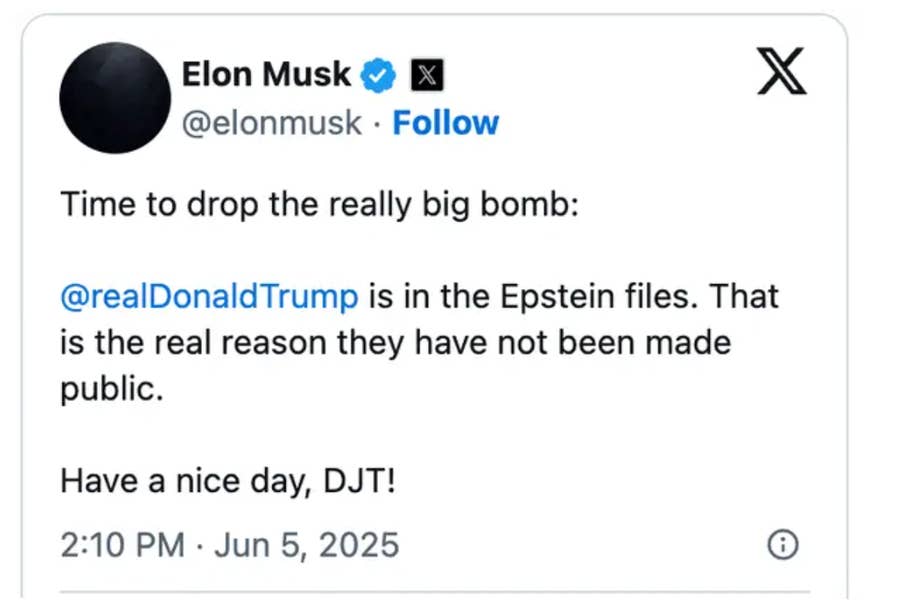
Task: Open the tweet timestamp link
Action: pyautogui.click(x=228, y=544)
